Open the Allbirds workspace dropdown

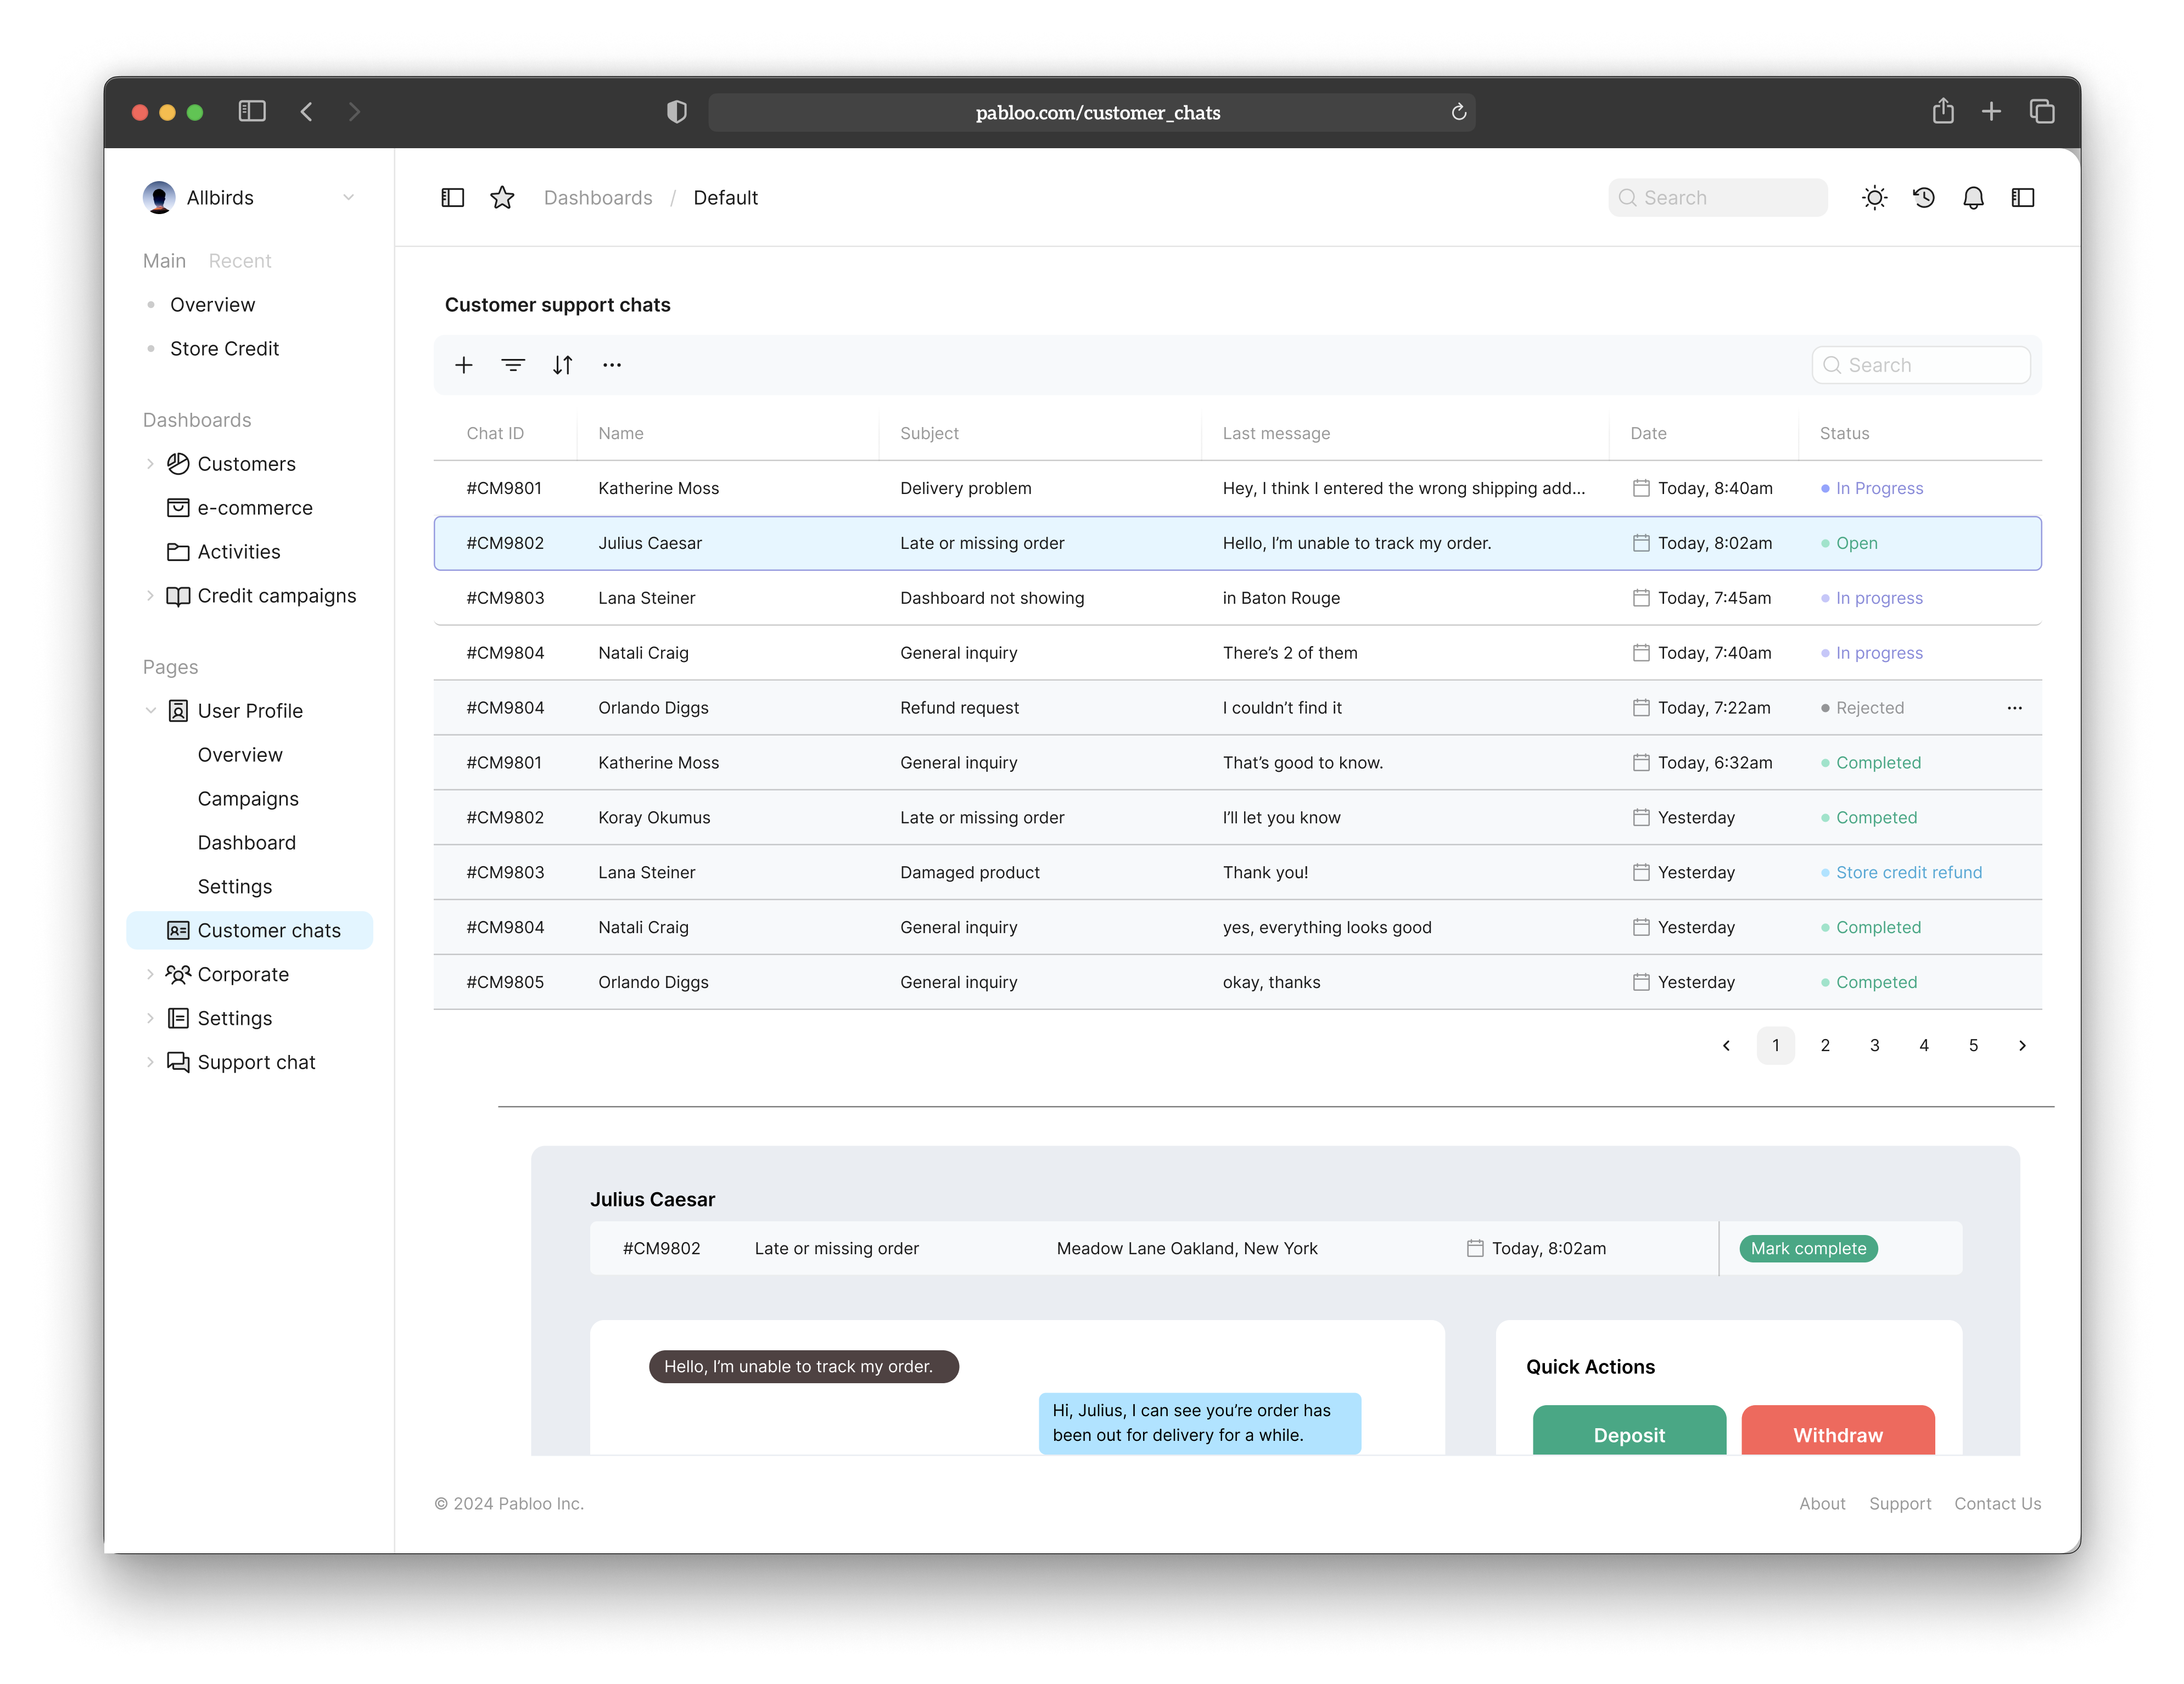click(x=348, y=198)
